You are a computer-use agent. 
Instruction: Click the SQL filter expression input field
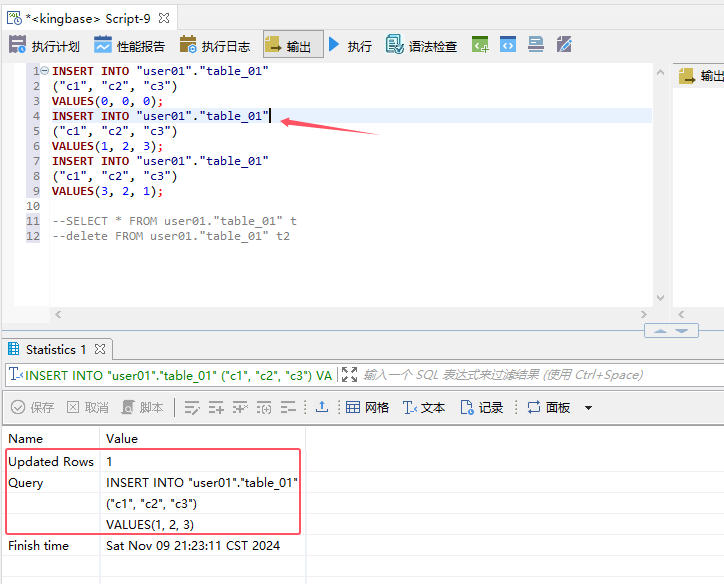coord(500,375)
